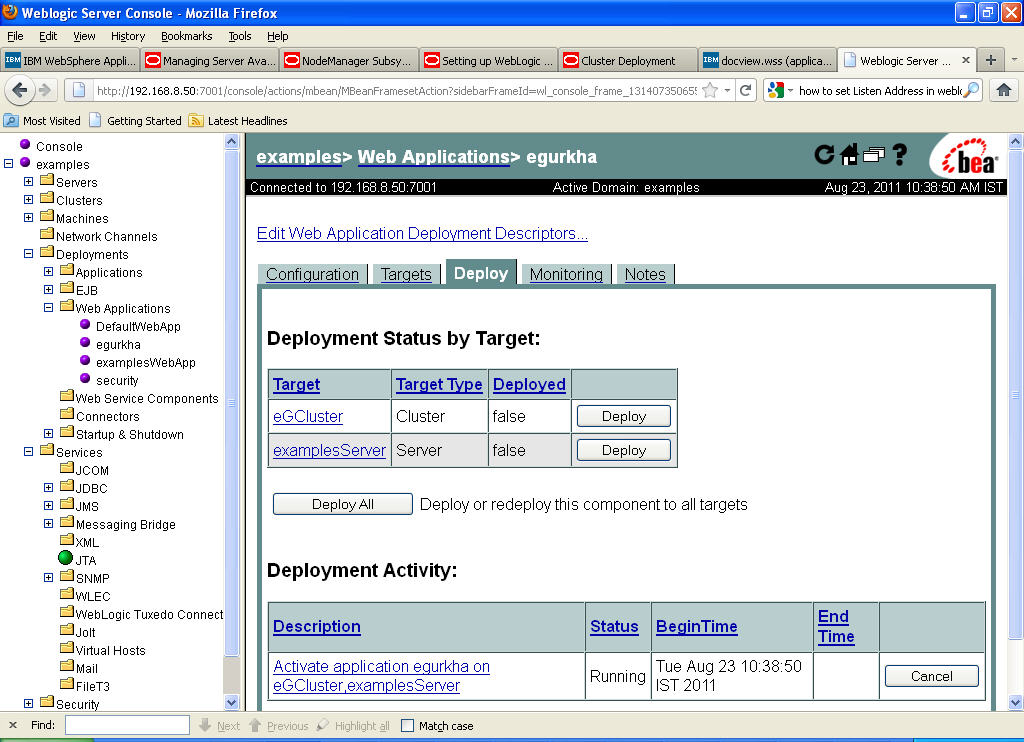
Task: Click the help question mark icon
Action: 900,155
